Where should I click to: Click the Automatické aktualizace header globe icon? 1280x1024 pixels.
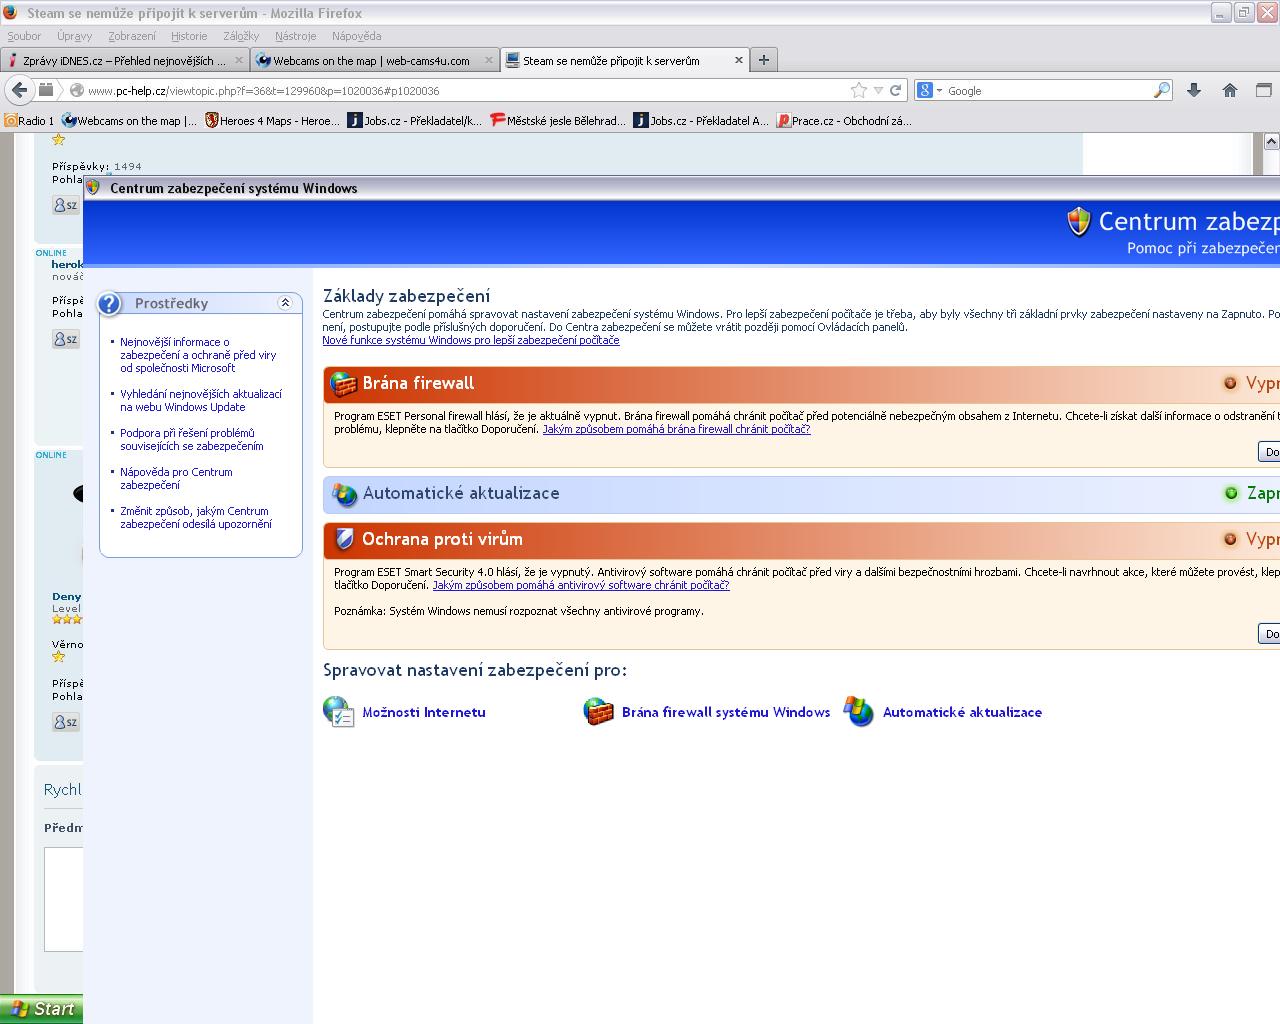tap(345, 494)
